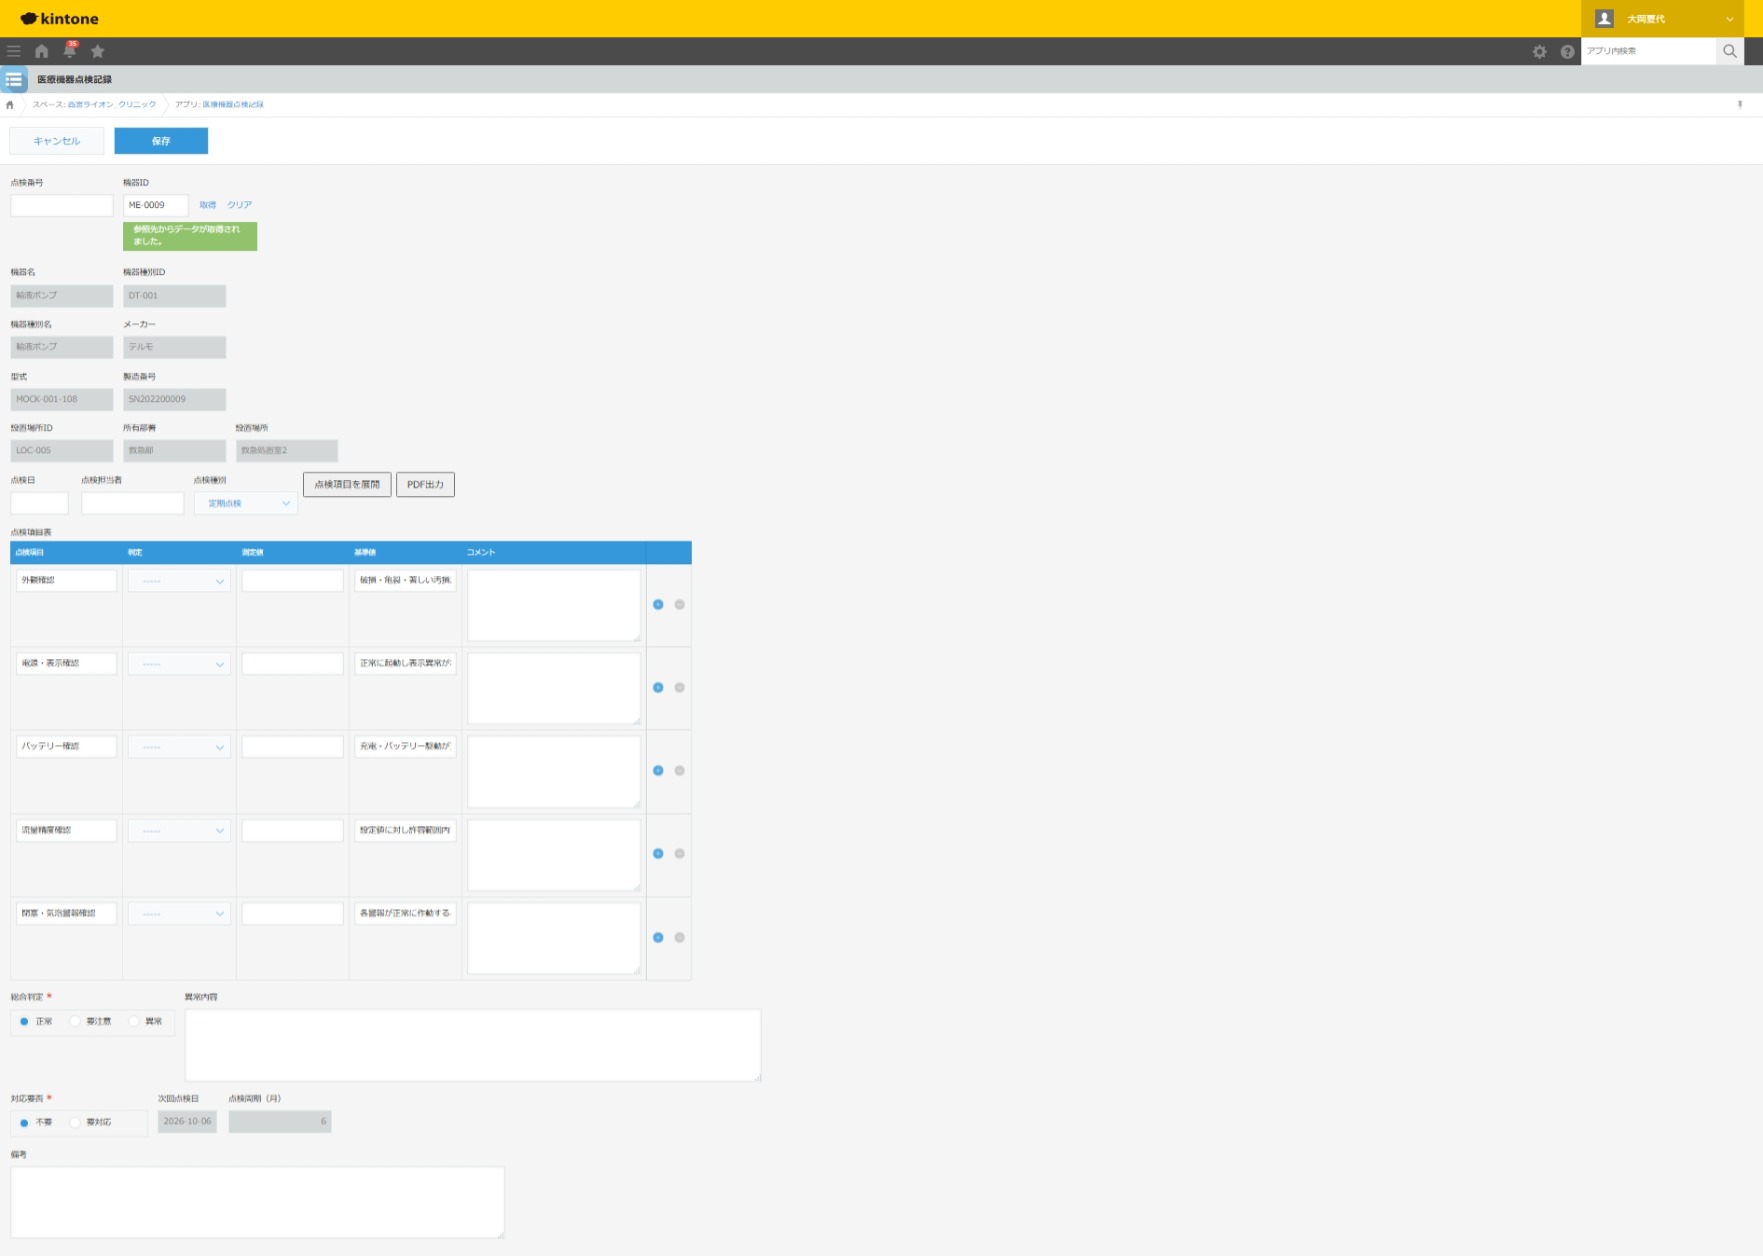Open 判定 dropdown in バッテリー確認 row
This screenshot has width=1763, height=1256.
(179, 747)
